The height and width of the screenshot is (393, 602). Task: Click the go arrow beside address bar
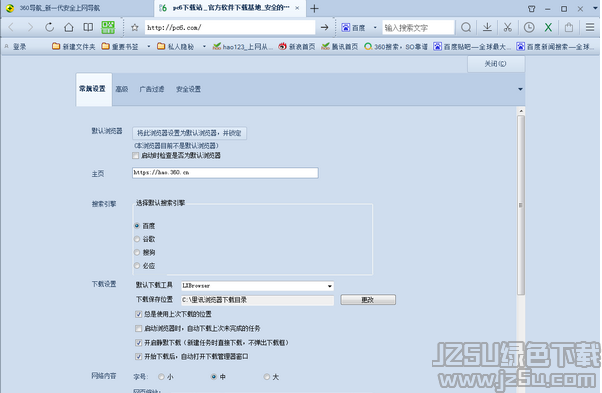click(324, 27)
